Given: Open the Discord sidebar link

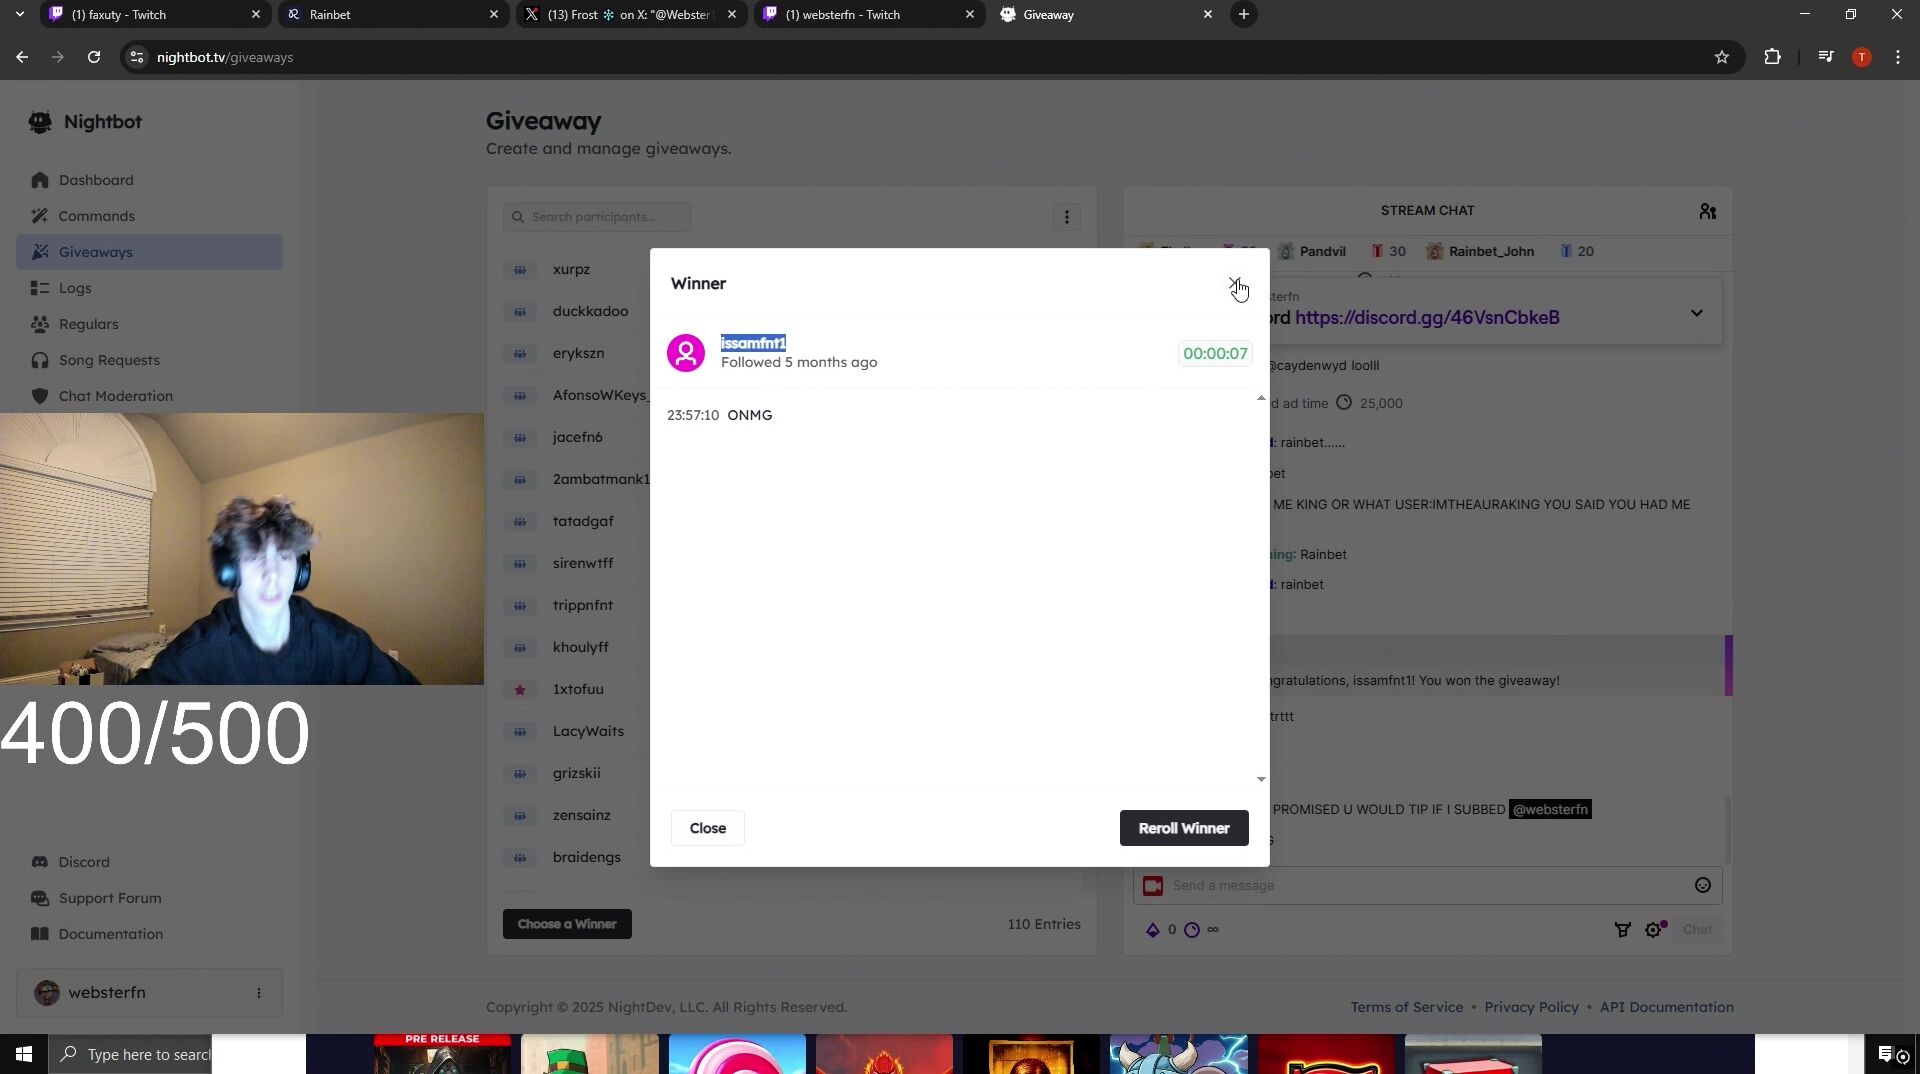Looking at the screenshot, I should coord(150,862).
